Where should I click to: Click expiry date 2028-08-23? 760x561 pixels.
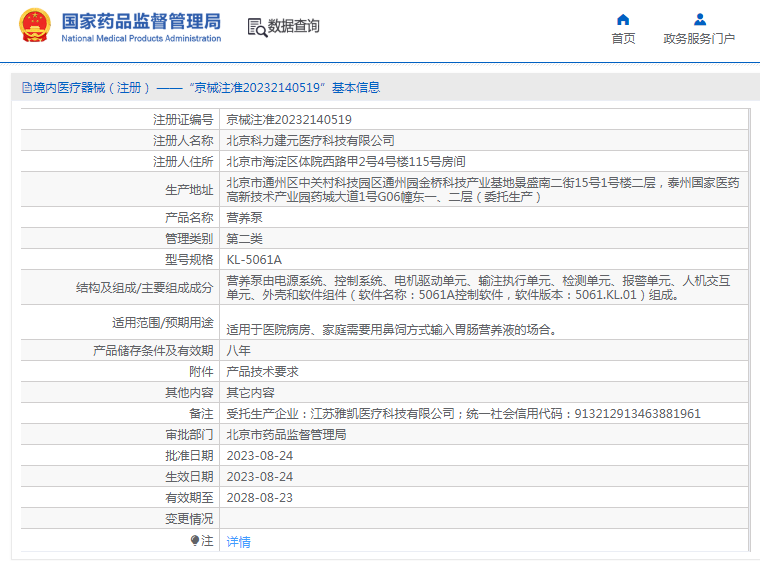260,498
